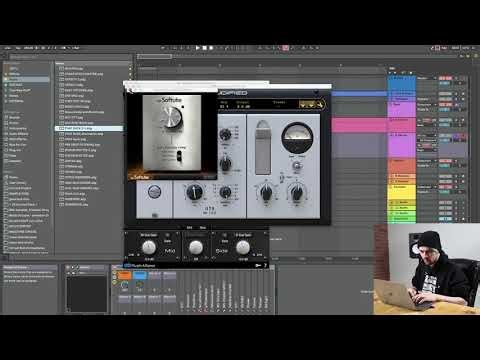Click the small round button below the VU meter
This screenshot has width=480, height=360.
point(296,166)
